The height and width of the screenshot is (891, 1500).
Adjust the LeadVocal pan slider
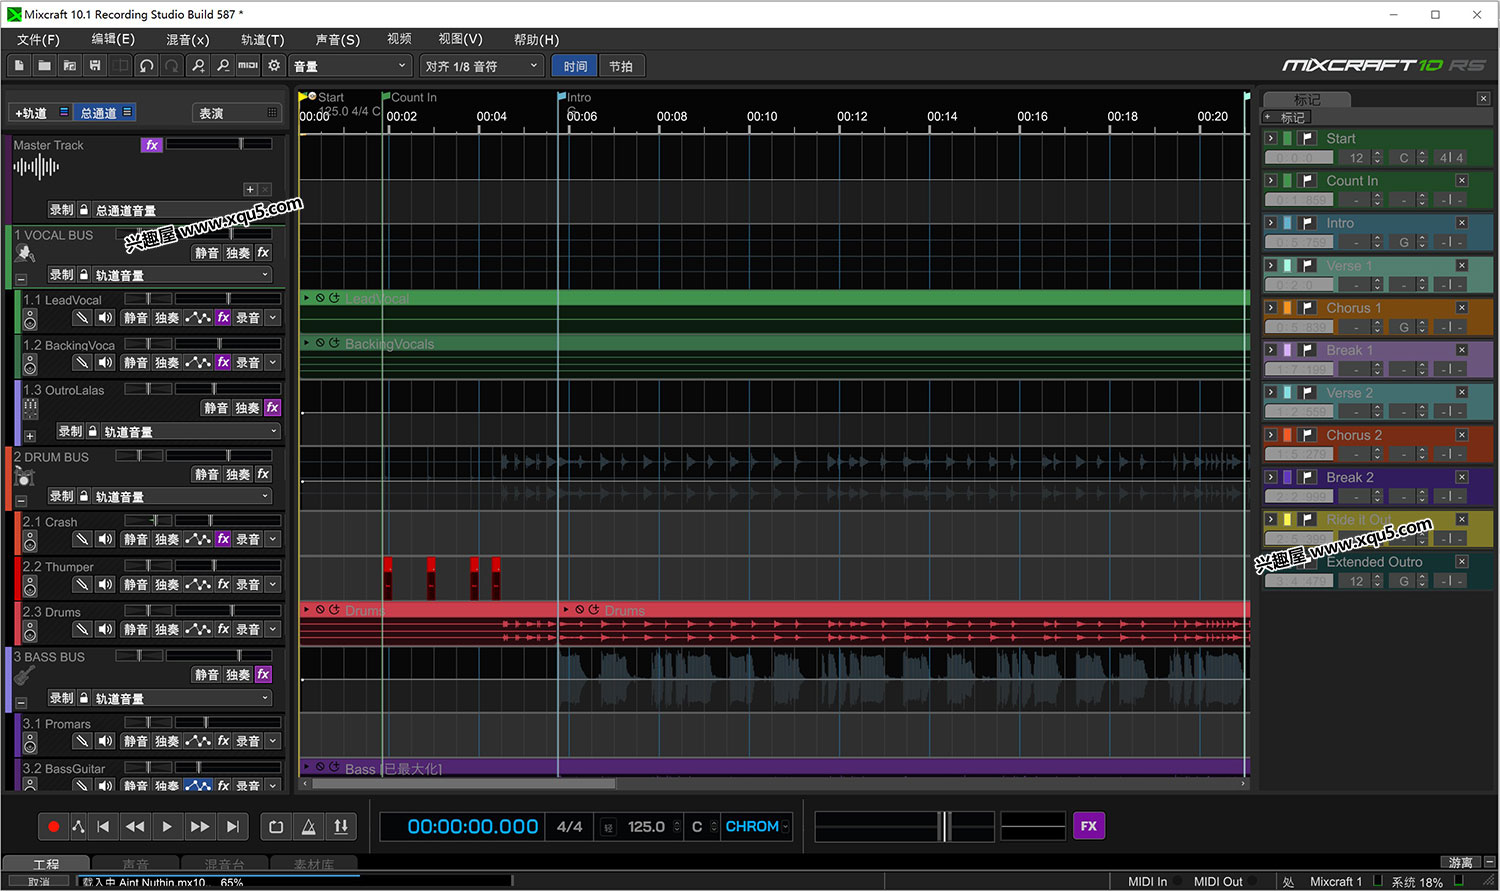148,299
